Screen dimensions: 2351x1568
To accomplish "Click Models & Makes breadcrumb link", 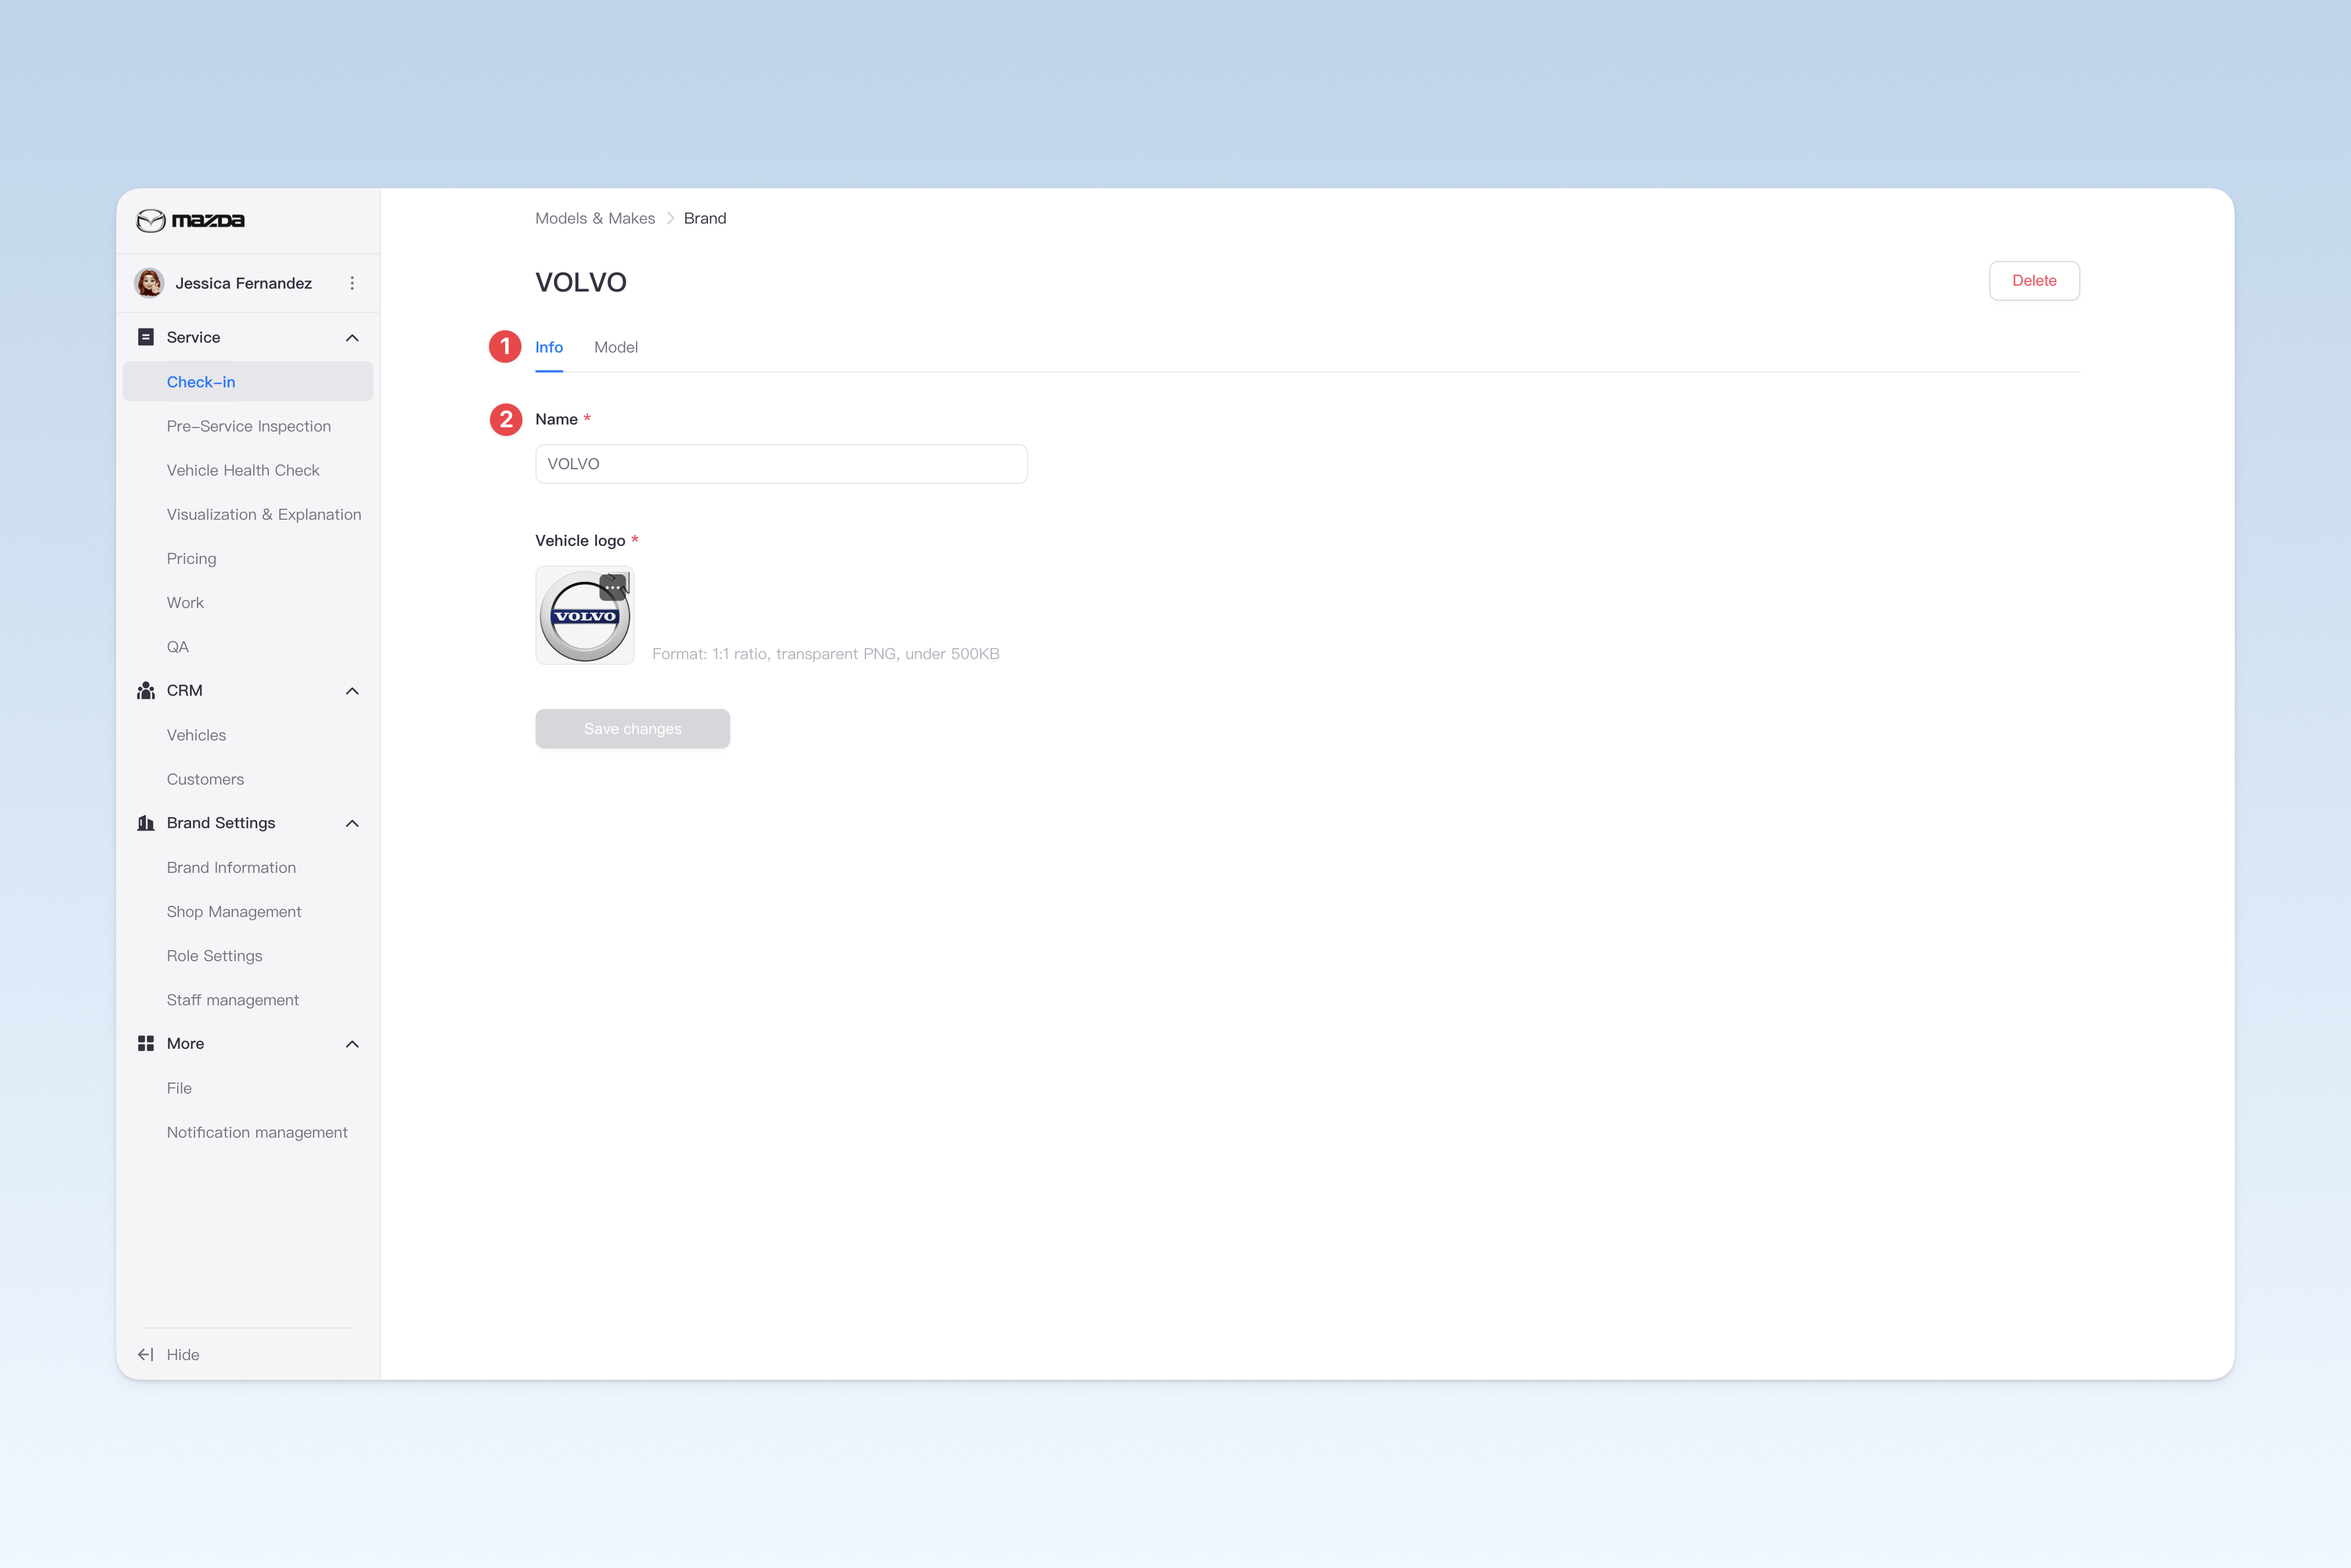I will click(595, 218).
